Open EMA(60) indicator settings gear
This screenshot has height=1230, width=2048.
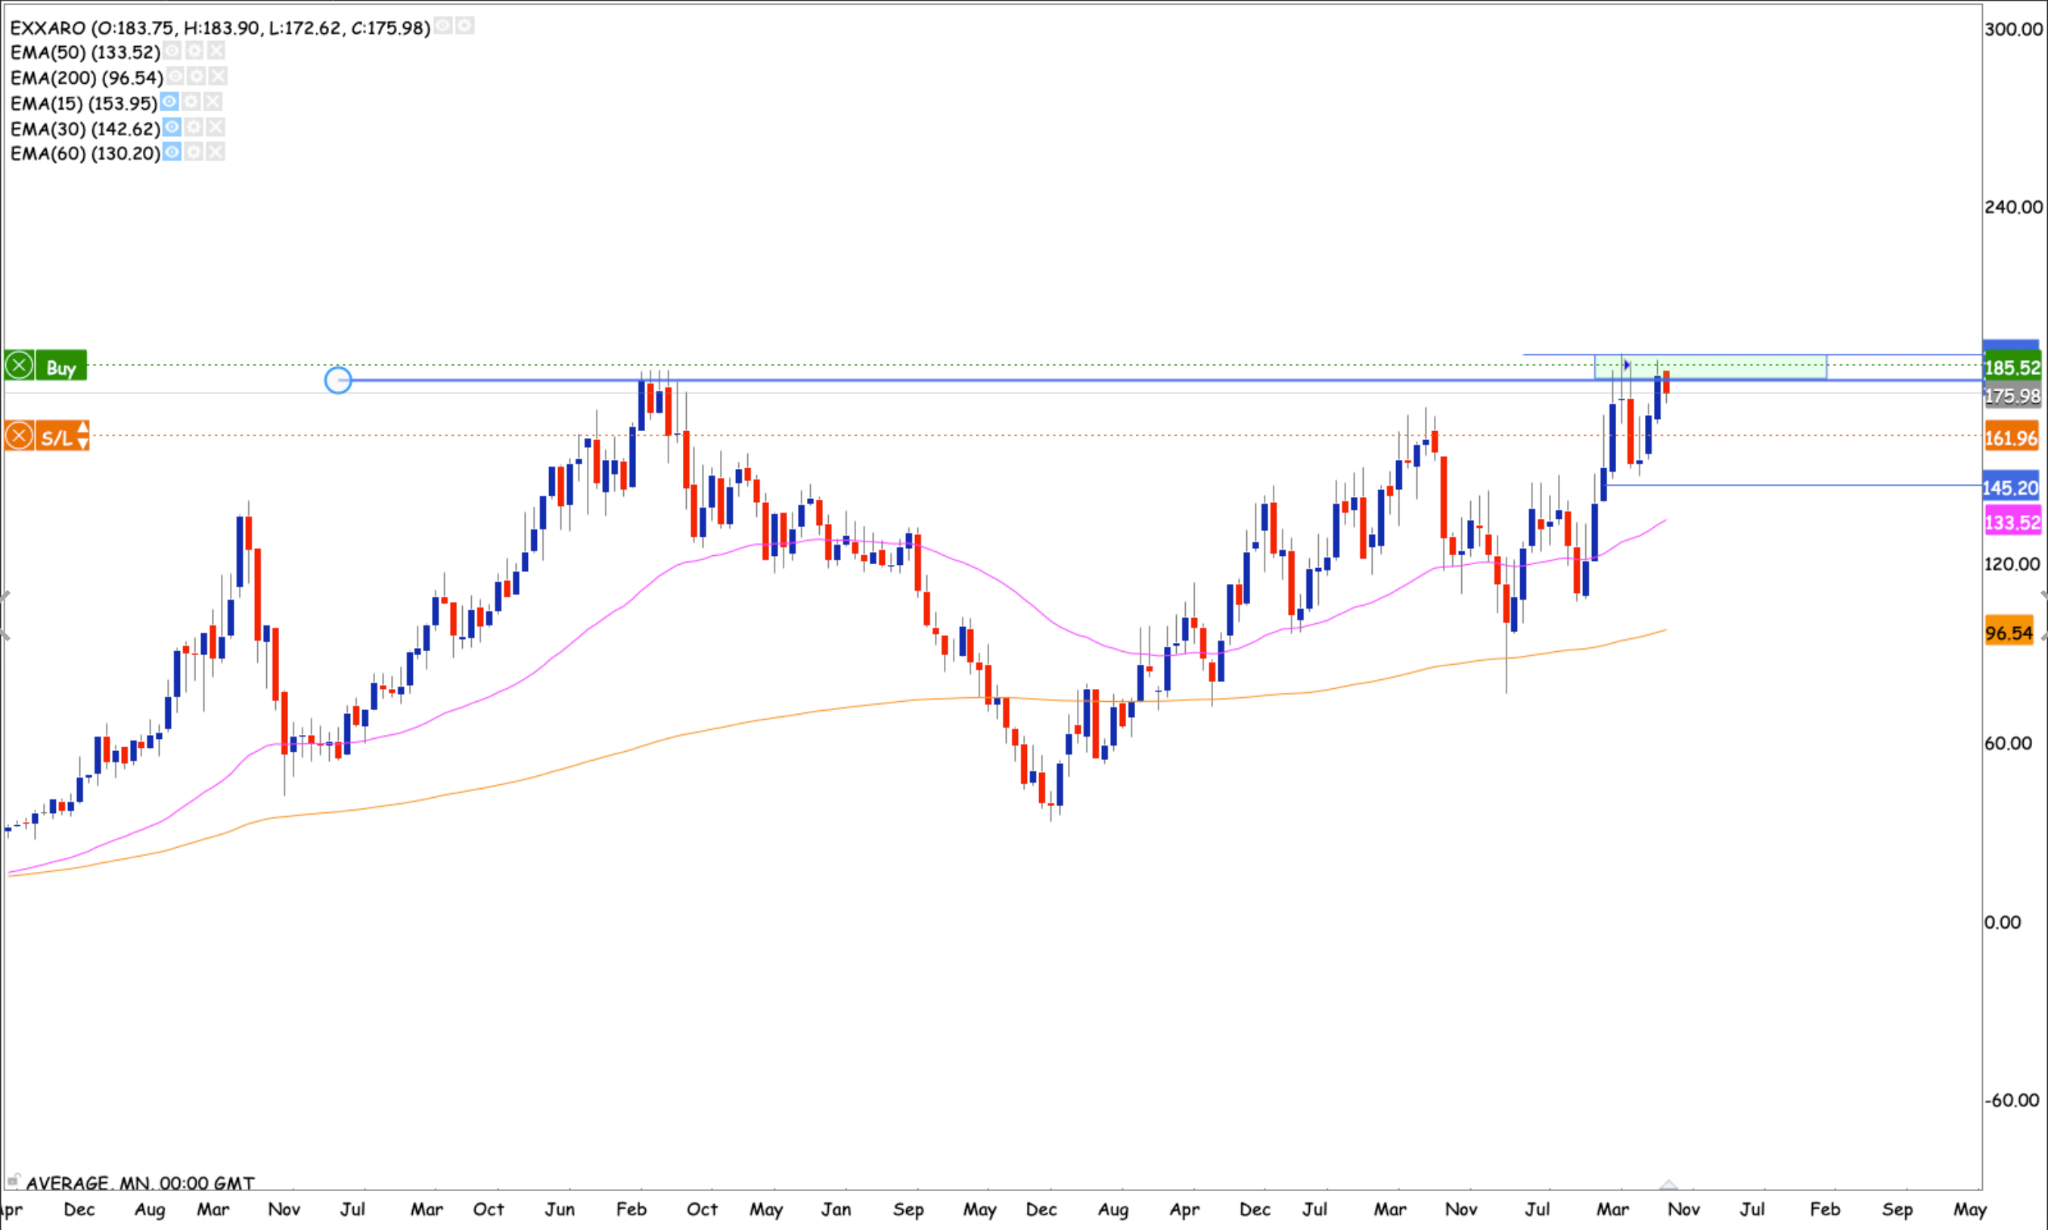[194, 152]
